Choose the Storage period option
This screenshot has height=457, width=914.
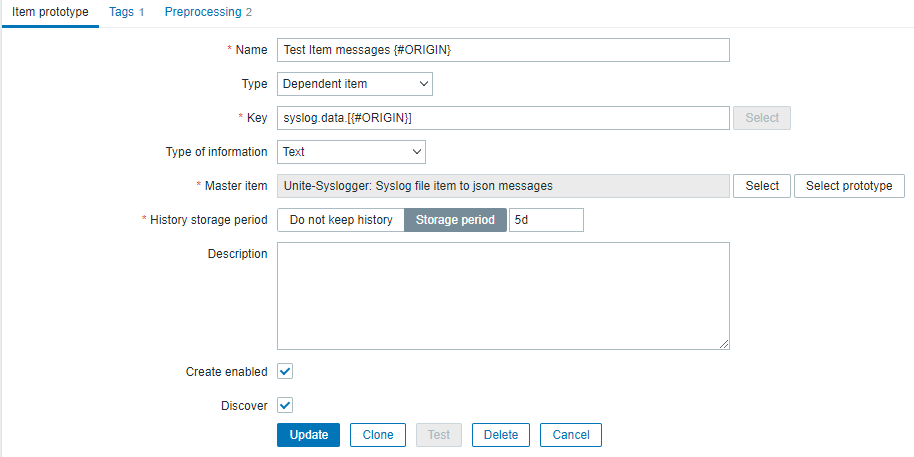[x=455, y=220]
